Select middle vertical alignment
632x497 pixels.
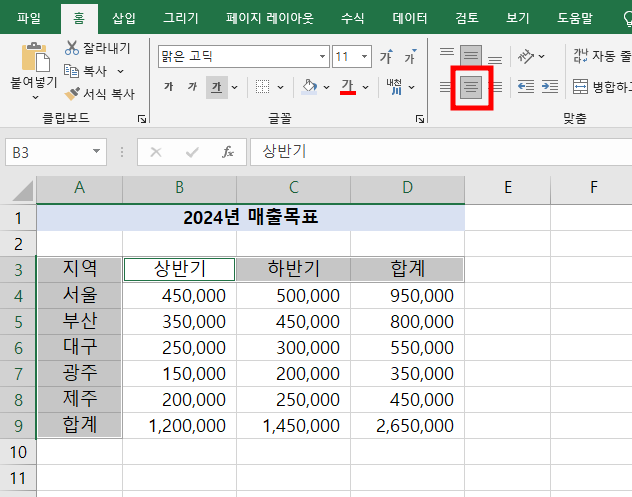tap(471, 55)
